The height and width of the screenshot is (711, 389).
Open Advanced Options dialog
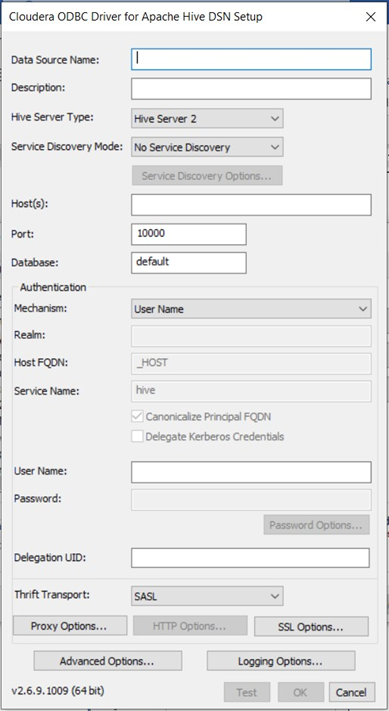[107, 661]
